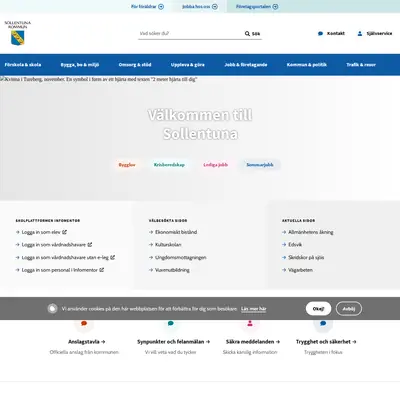The image size is (400, 400).
Task: Open the Jobb & företagande menu
Action: [x=246, y=65]
